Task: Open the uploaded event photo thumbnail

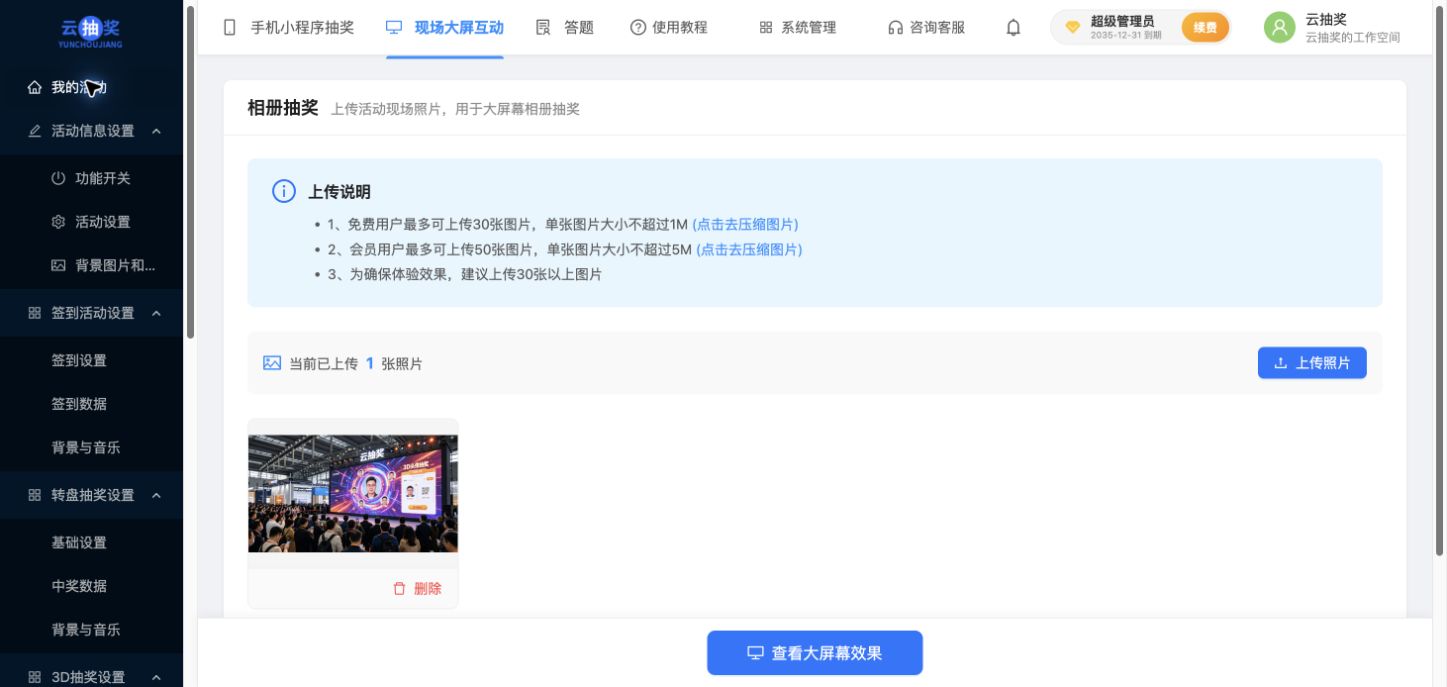Action: point(353,493)
